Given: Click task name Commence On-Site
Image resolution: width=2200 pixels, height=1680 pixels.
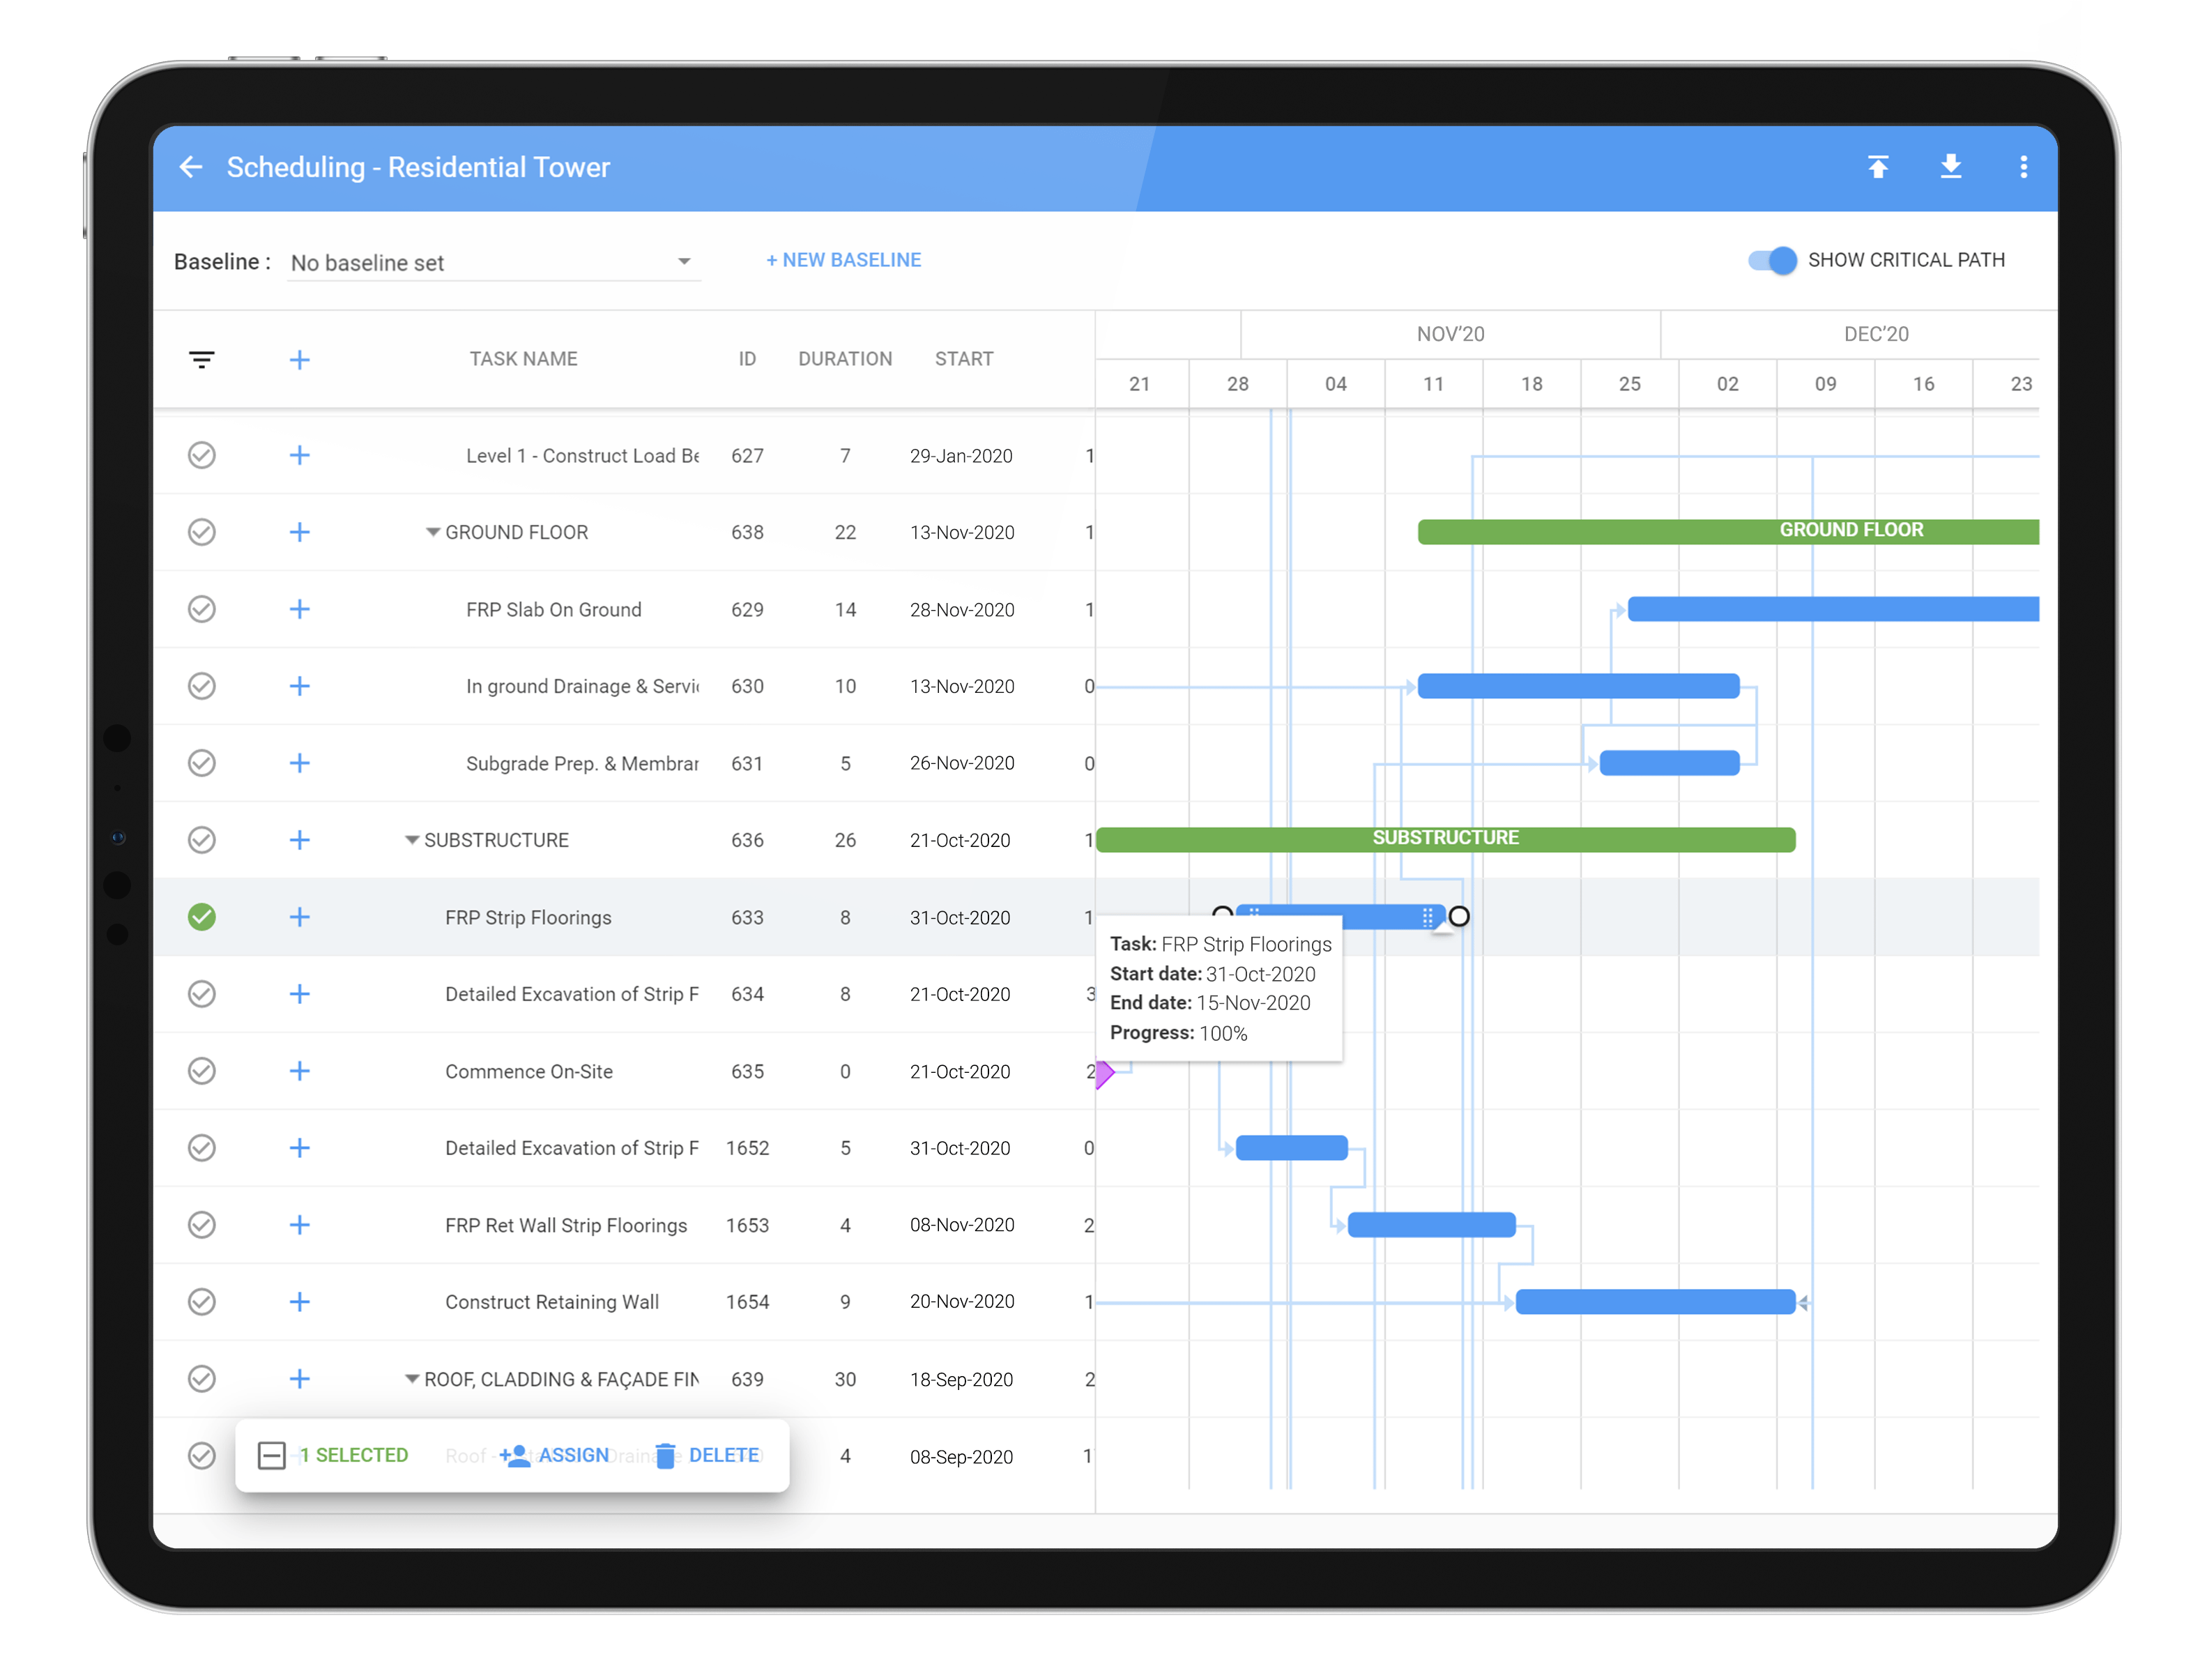Looking at the screenshot, I should pyautogui.click(x=530, y=1072).
